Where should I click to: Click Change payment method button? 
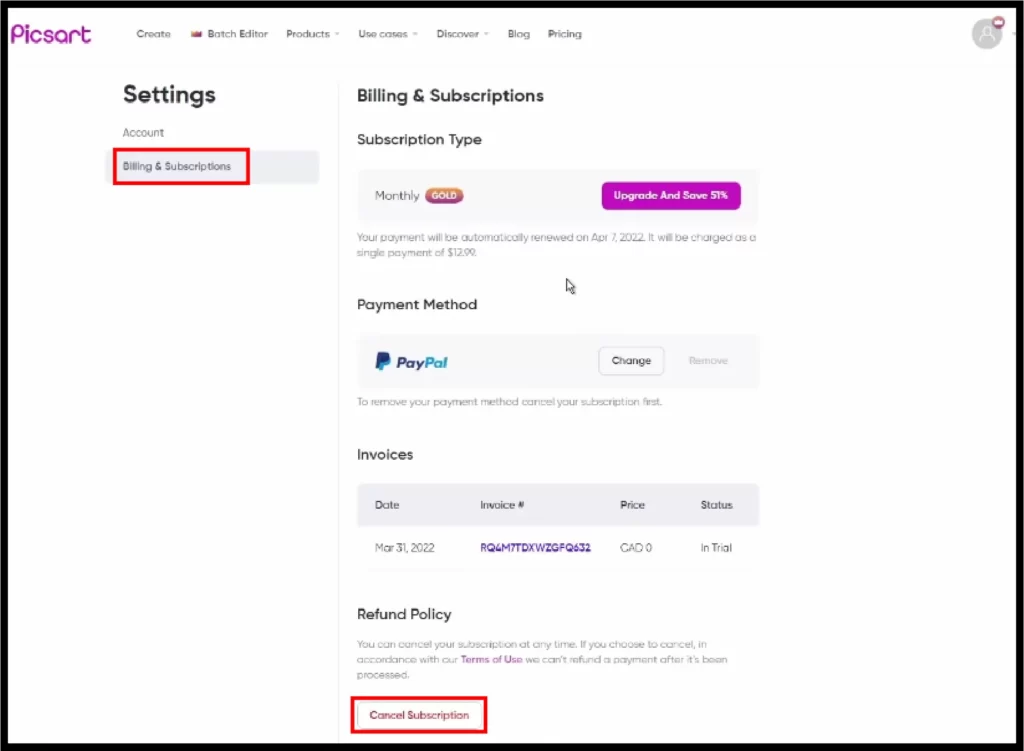coord(631,360)
